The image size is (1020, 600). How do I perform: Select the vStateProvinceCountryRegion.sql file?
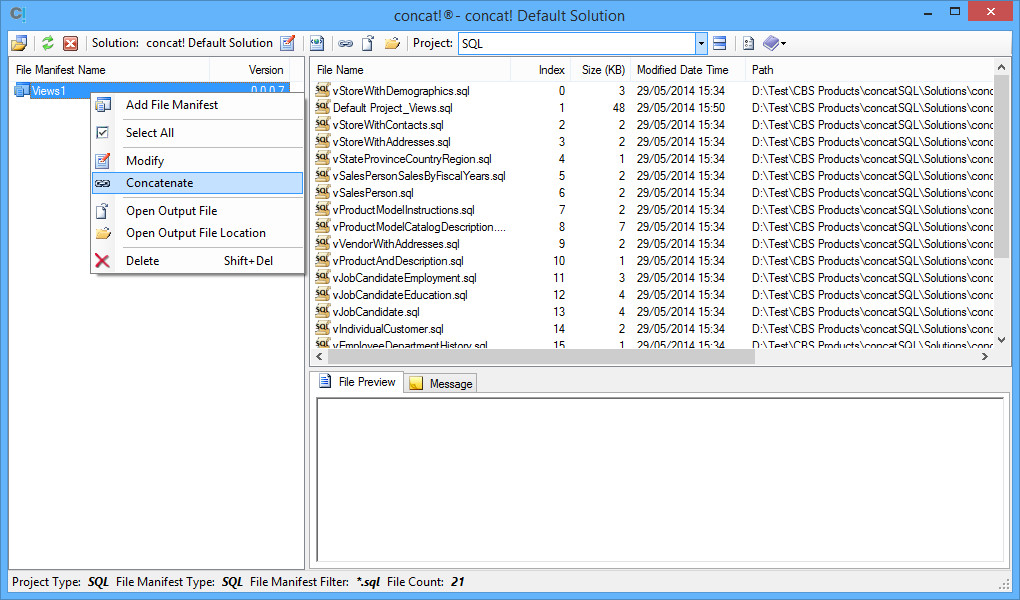(412, 159)
